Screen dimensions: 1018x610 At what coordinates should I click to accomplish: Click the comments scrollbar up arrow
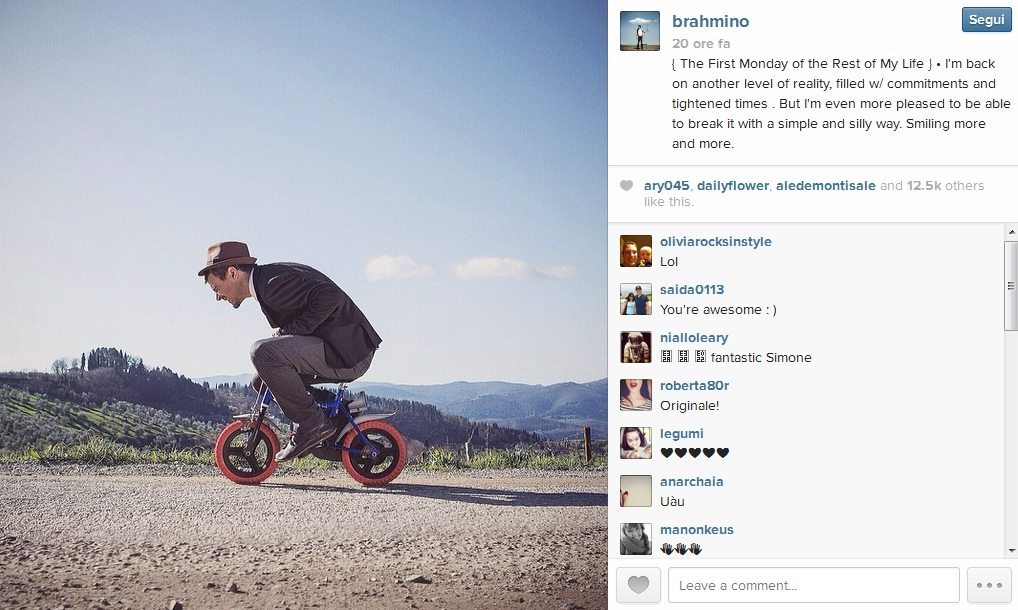[1011, 232]
